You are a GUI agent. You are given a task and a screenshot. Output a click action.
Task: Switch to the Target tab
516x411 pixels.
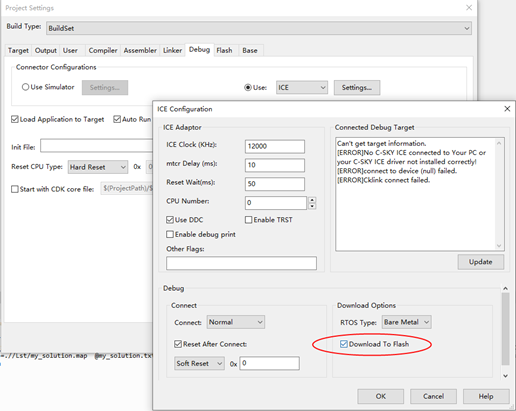tap(18, 51)
